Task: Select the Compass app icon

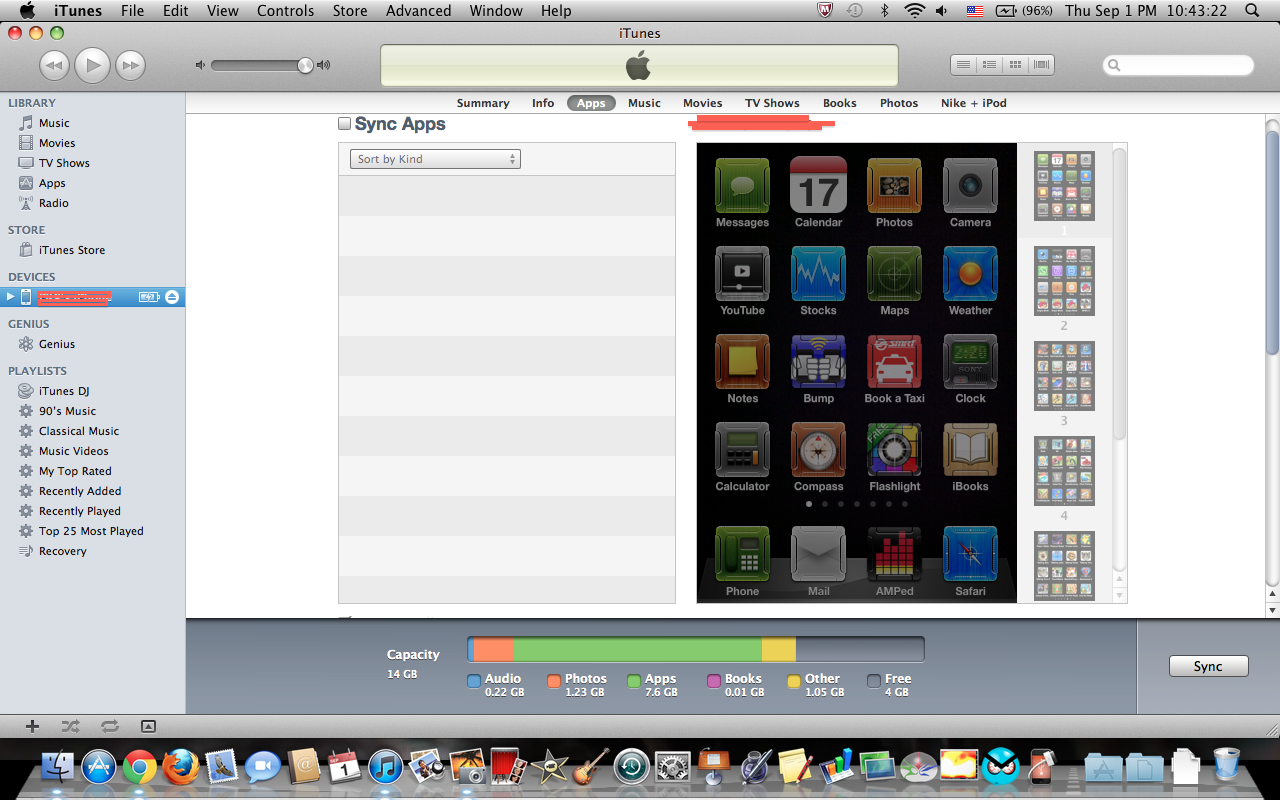Action: tap(818, 449)
